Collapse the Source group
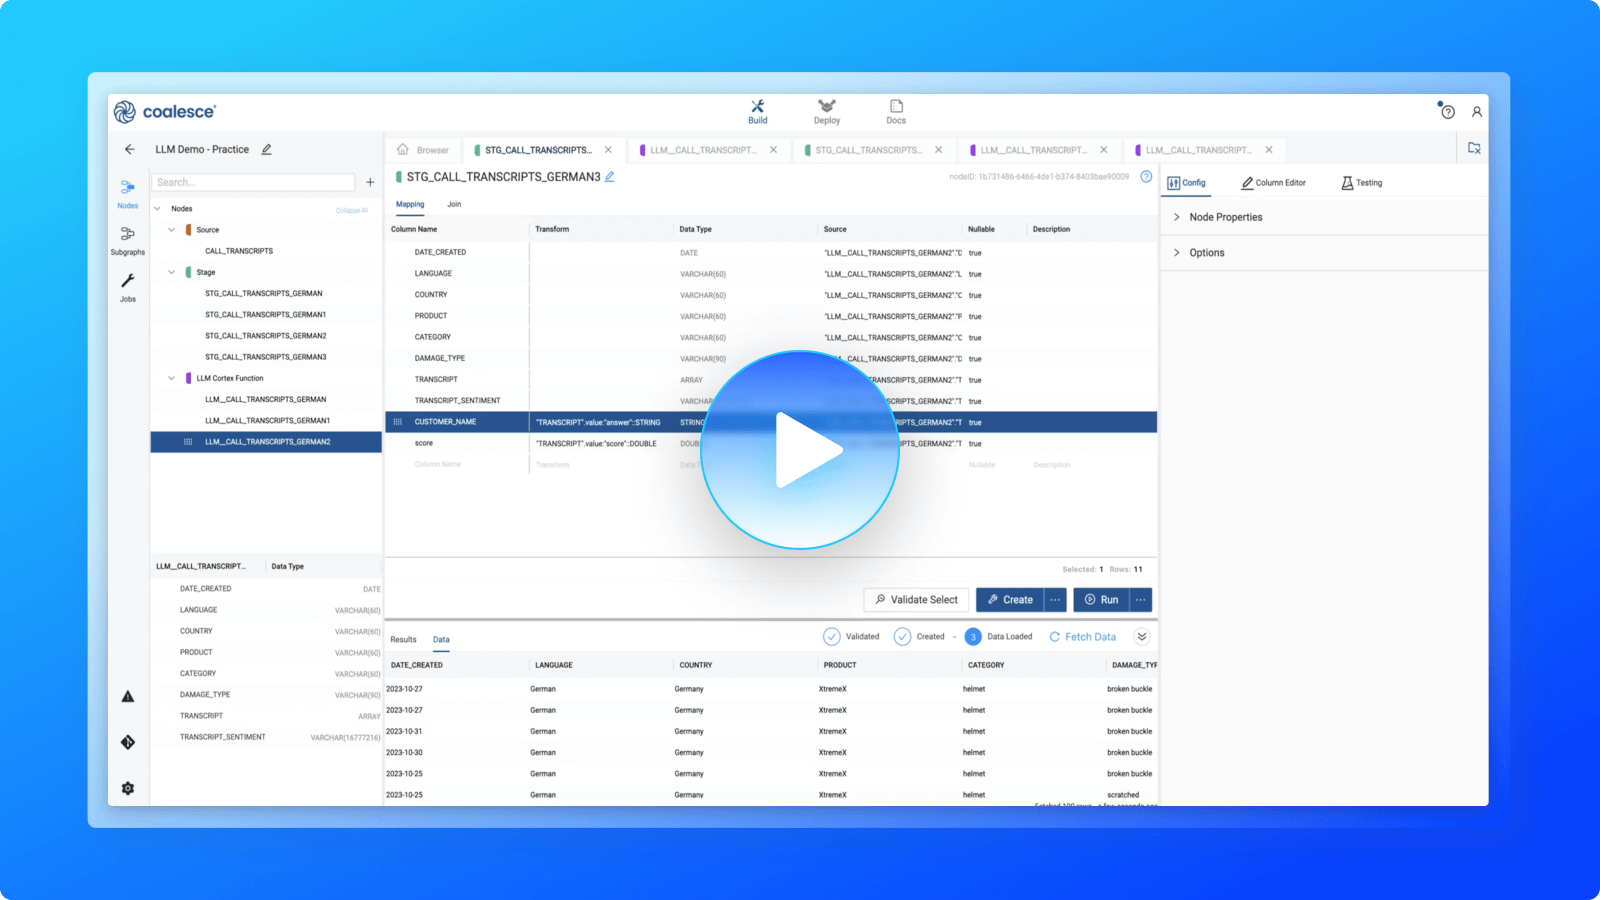 click(171, 230)
